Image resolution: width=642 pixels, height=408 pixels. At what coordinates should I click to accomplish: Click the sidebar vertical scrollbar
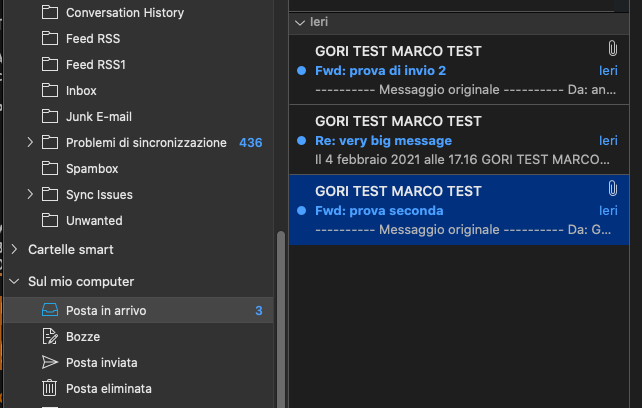point(280,320)
